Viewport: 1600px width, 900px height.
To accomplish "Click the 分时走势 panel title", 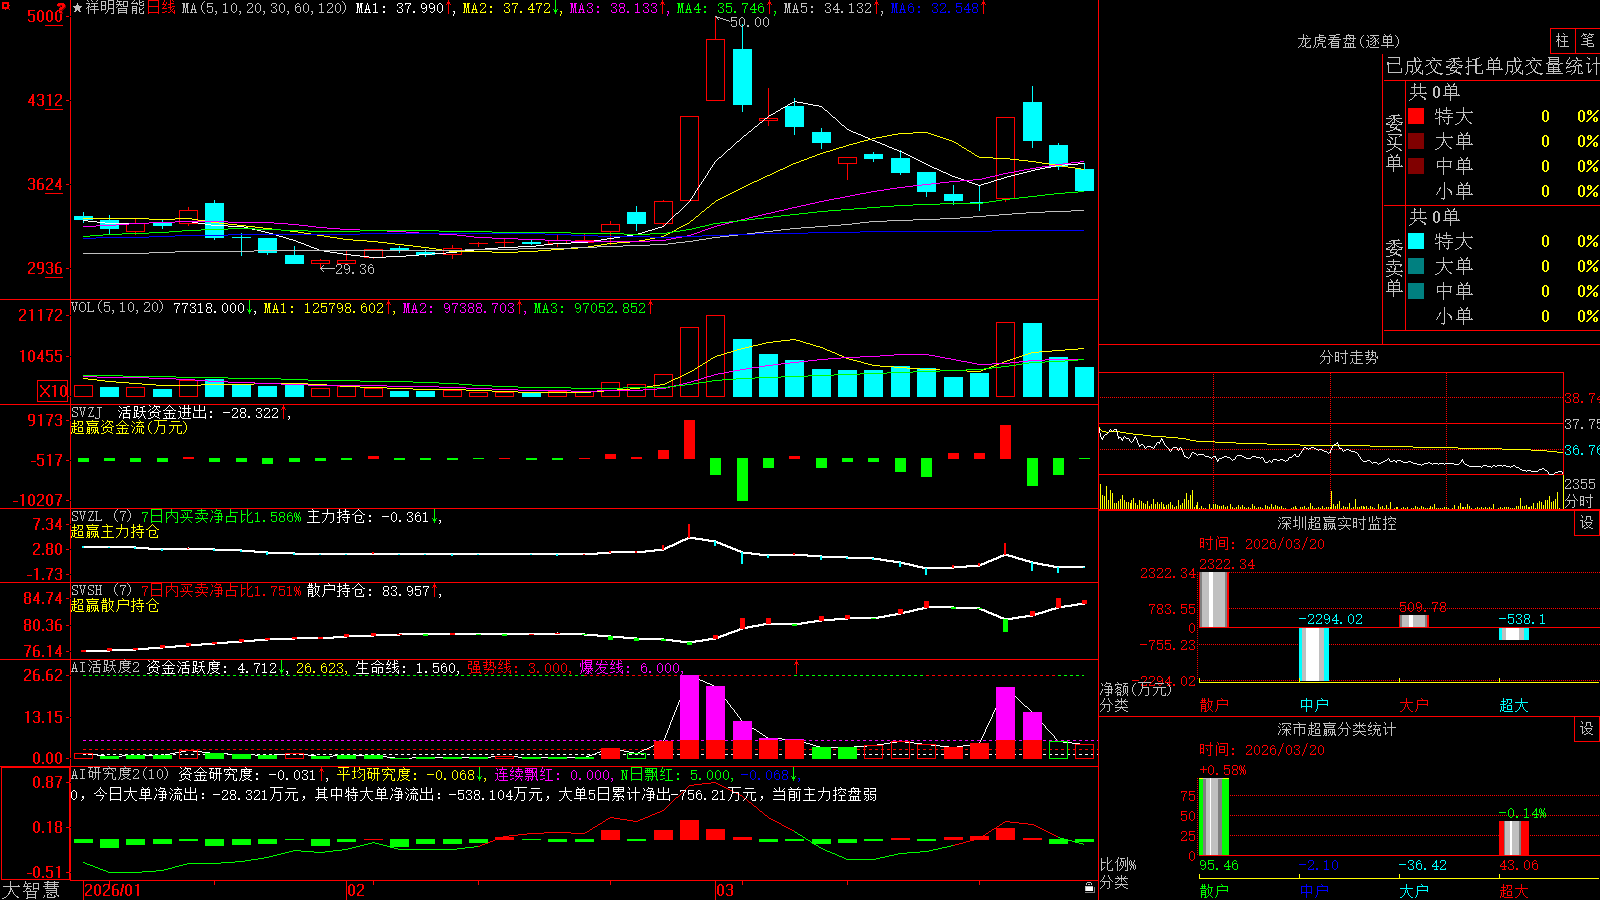I will 1348,357.
